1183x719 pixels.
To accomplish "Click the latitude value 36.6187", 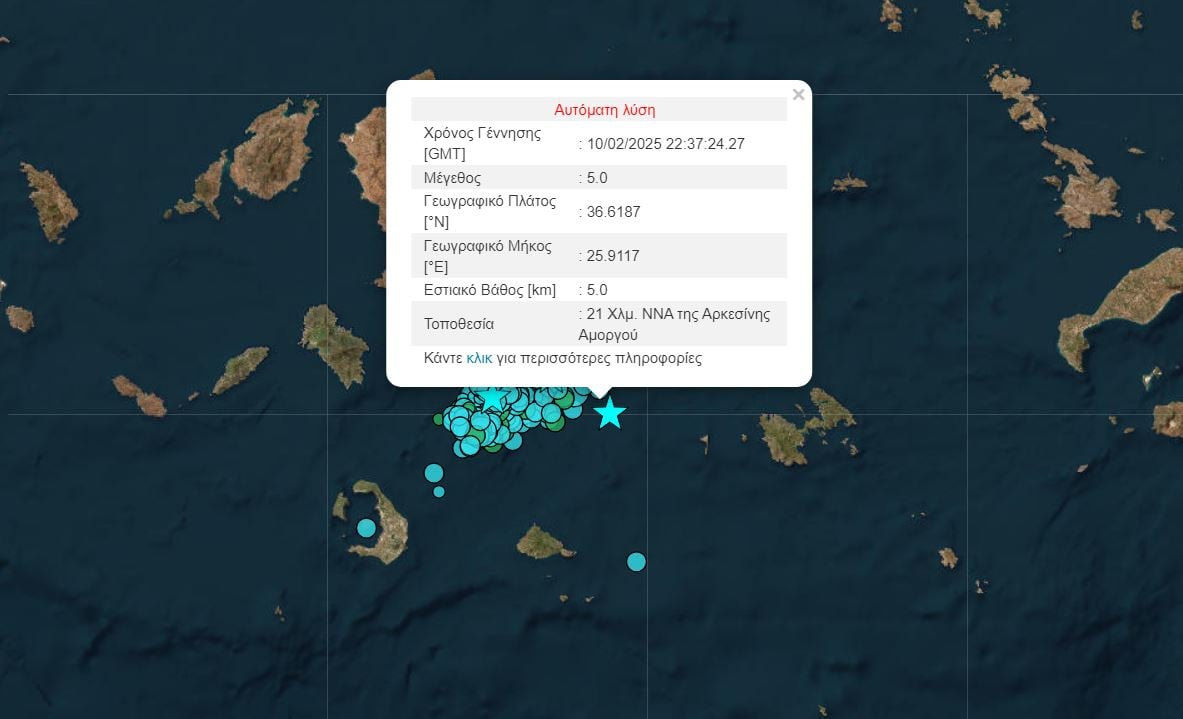I will (613, 212).
